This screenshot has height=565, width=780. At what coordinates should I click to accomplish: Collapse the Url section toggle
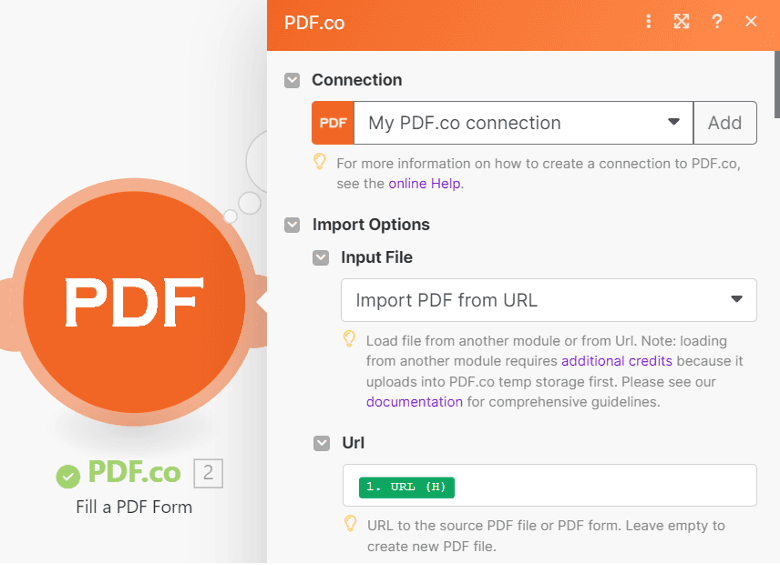[321, 443]
